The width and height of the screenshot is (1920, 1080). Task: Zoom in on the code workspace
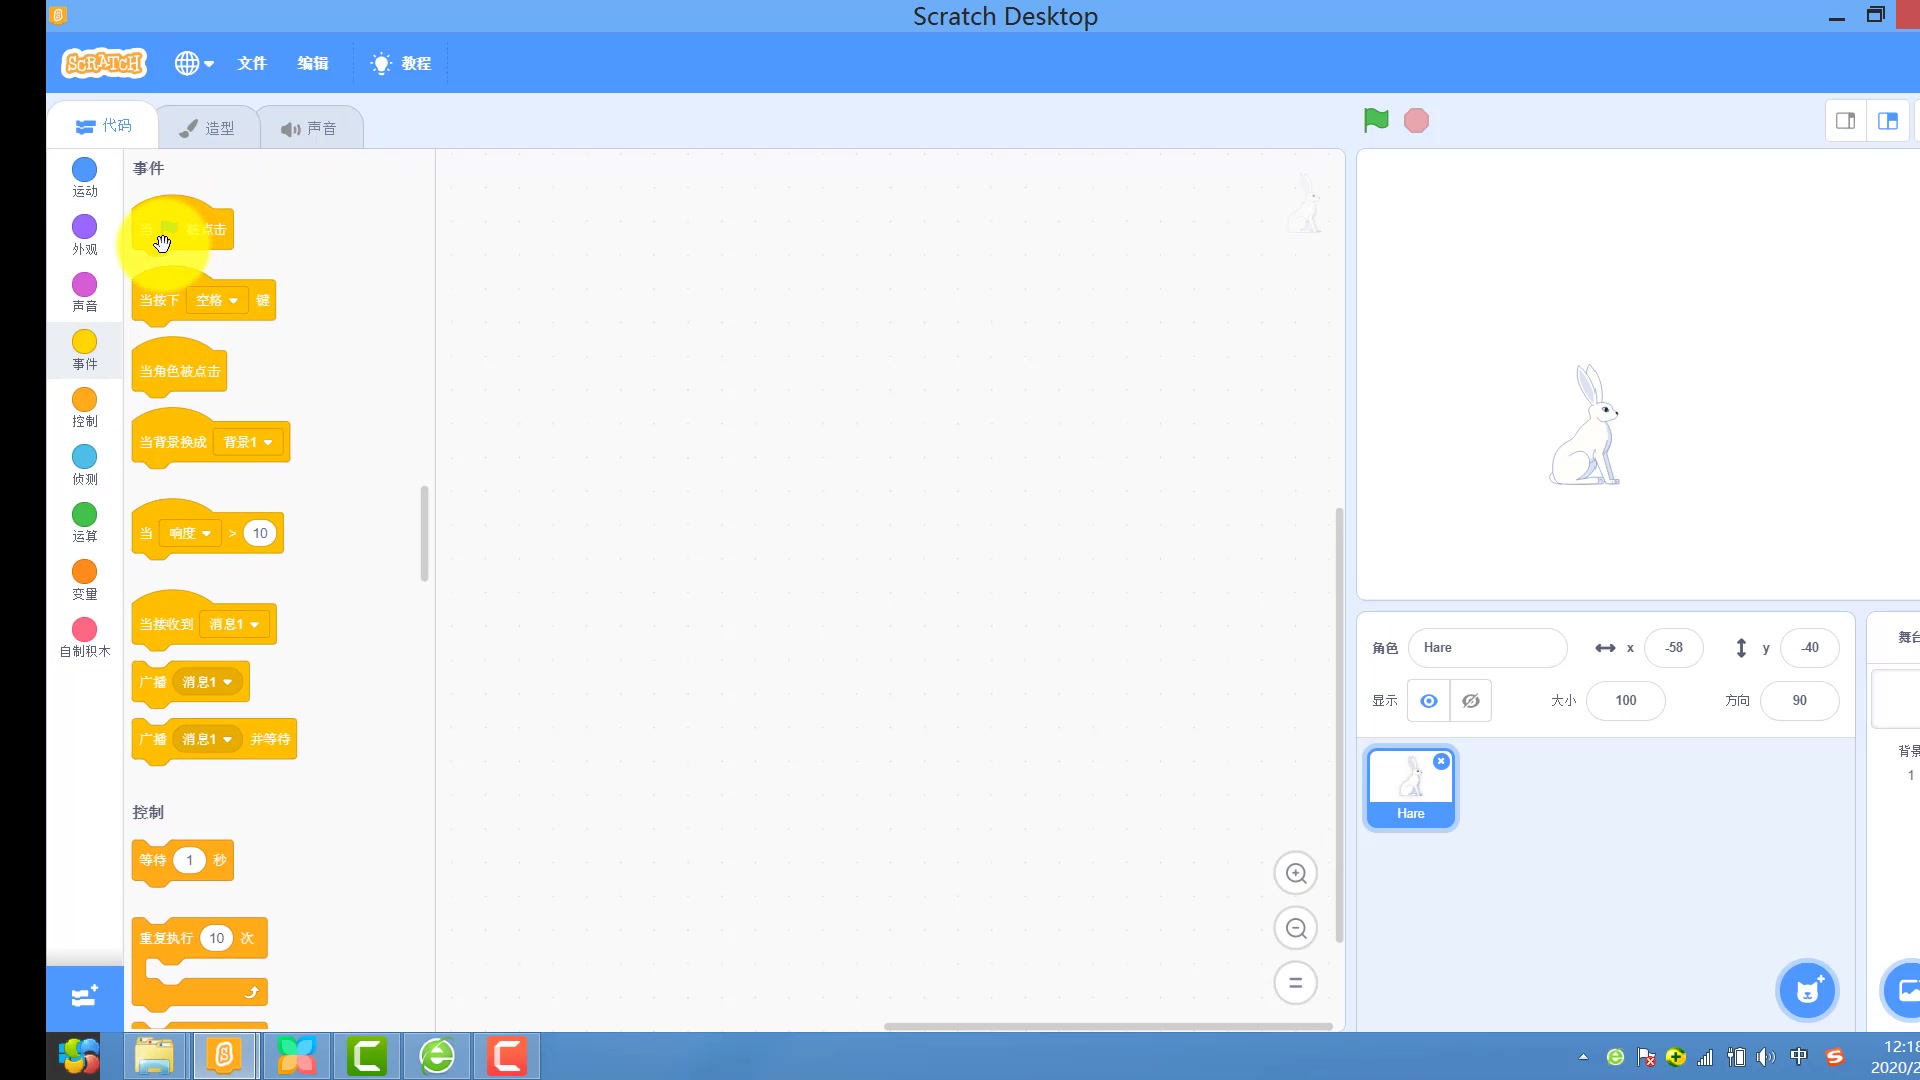1295,873
